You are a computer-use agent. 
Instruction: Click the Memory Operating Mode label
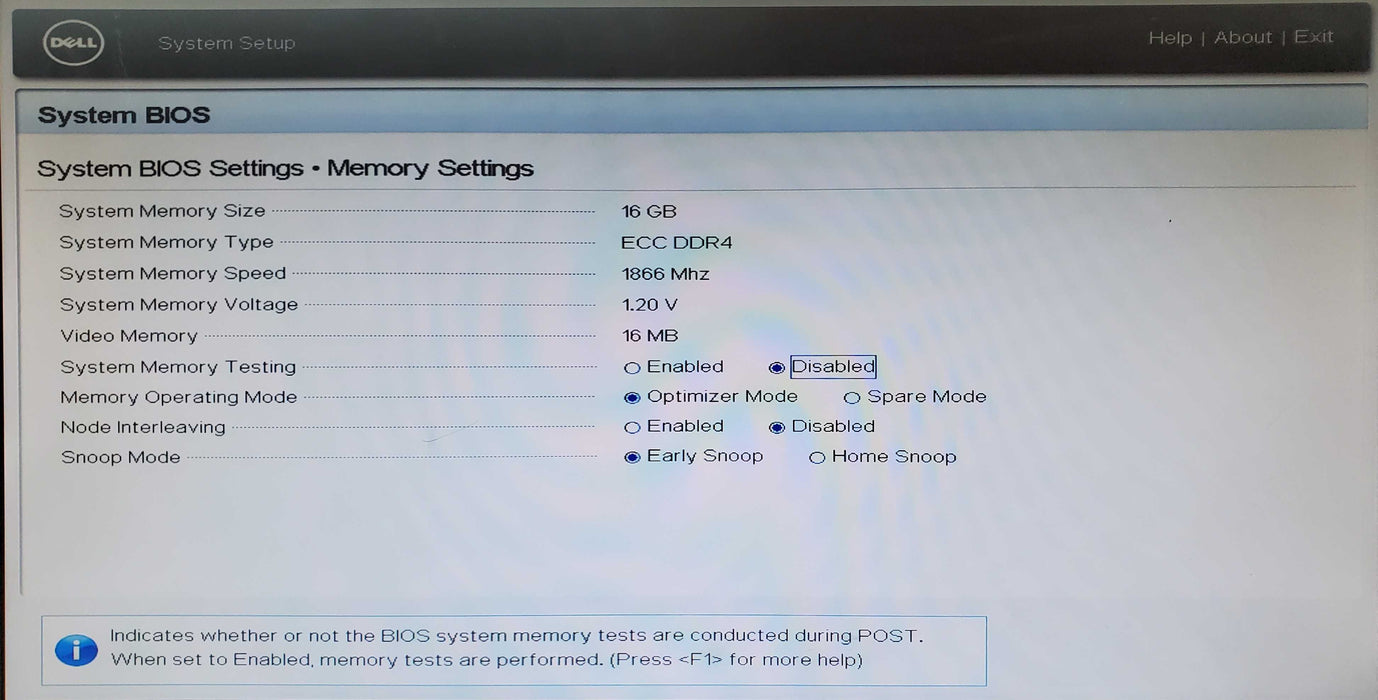tap(179, 397)
